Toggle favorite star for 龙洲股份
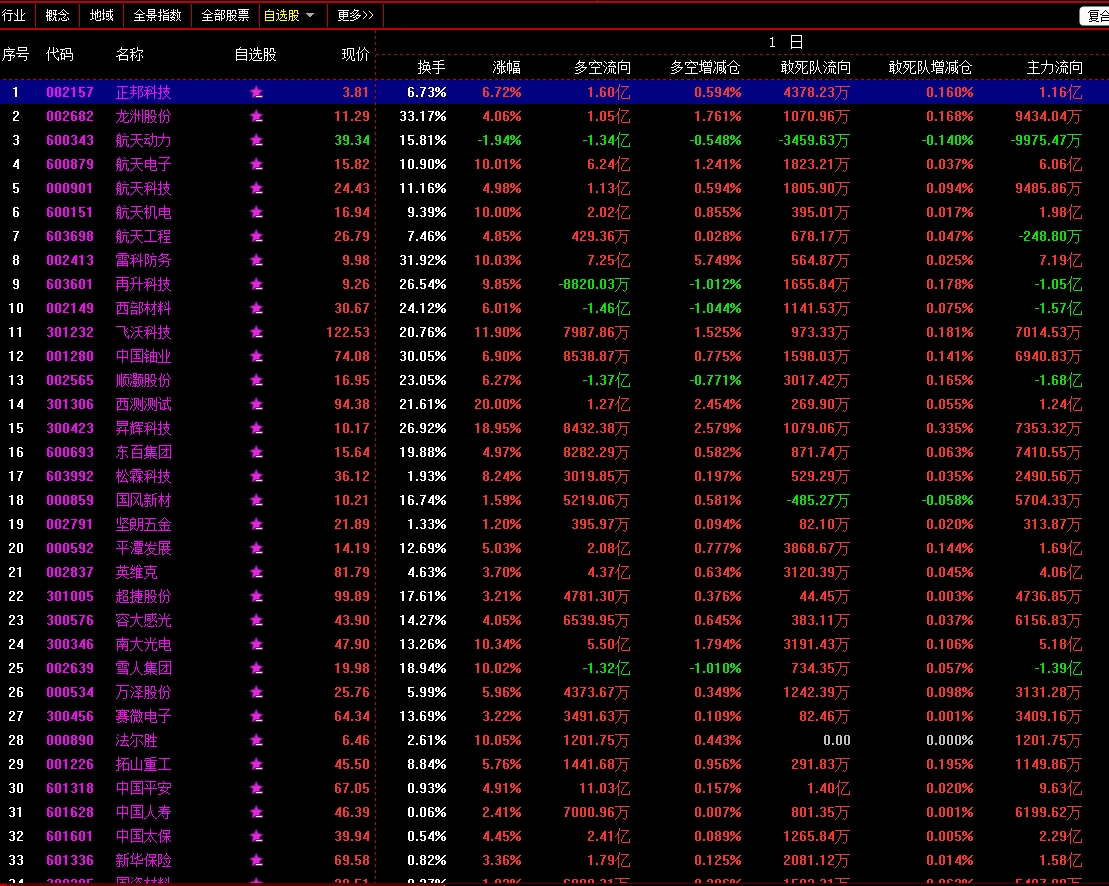Screen dimensions: 1109x886 coord(256,117)
